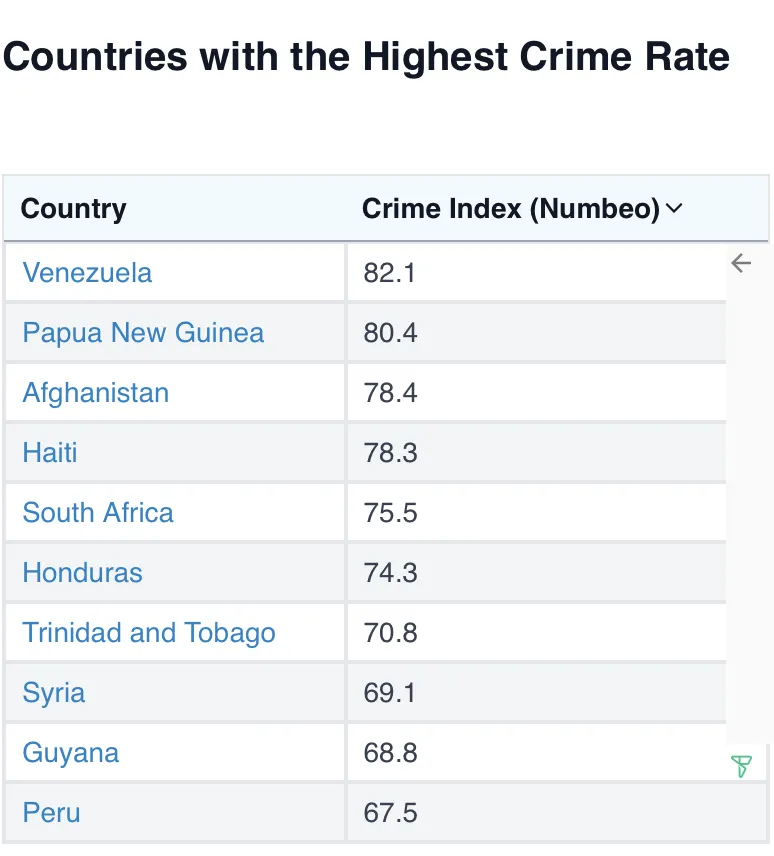Visit the South Africa link
This screenshot has width=774, height=856.
coord(98,513)
